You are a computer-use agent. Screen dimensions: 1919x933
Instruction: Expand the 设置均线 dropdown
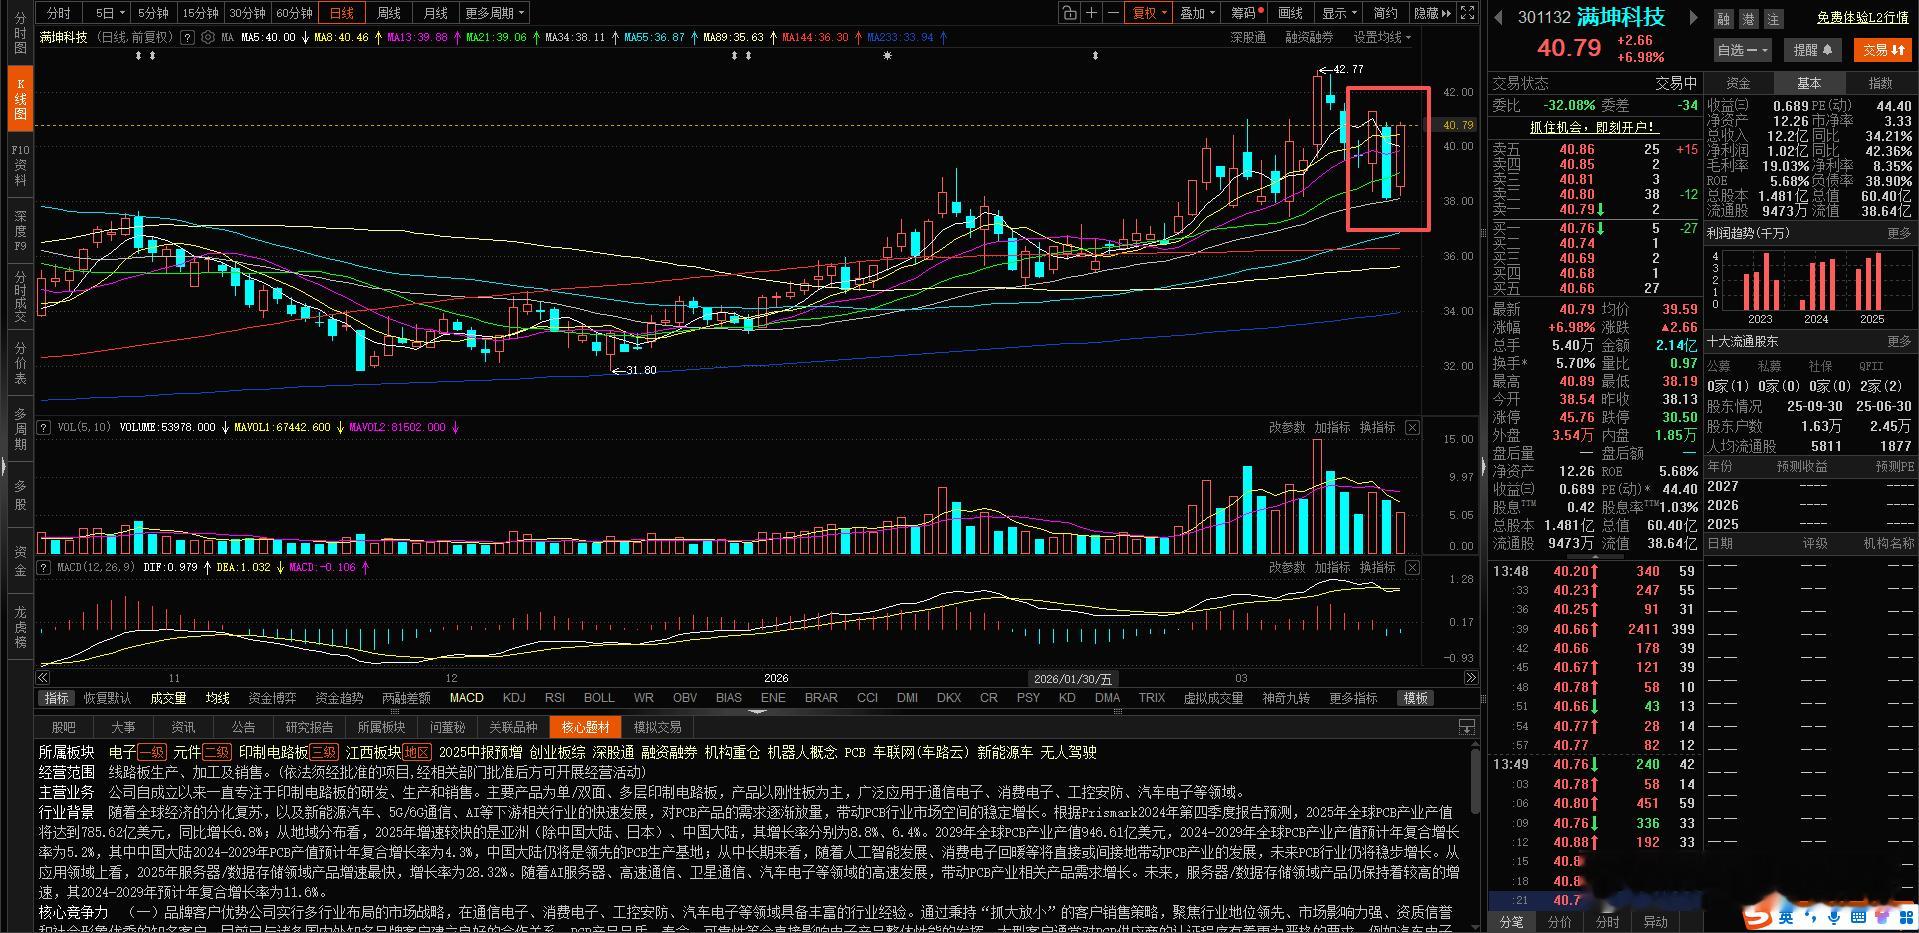1382,37
